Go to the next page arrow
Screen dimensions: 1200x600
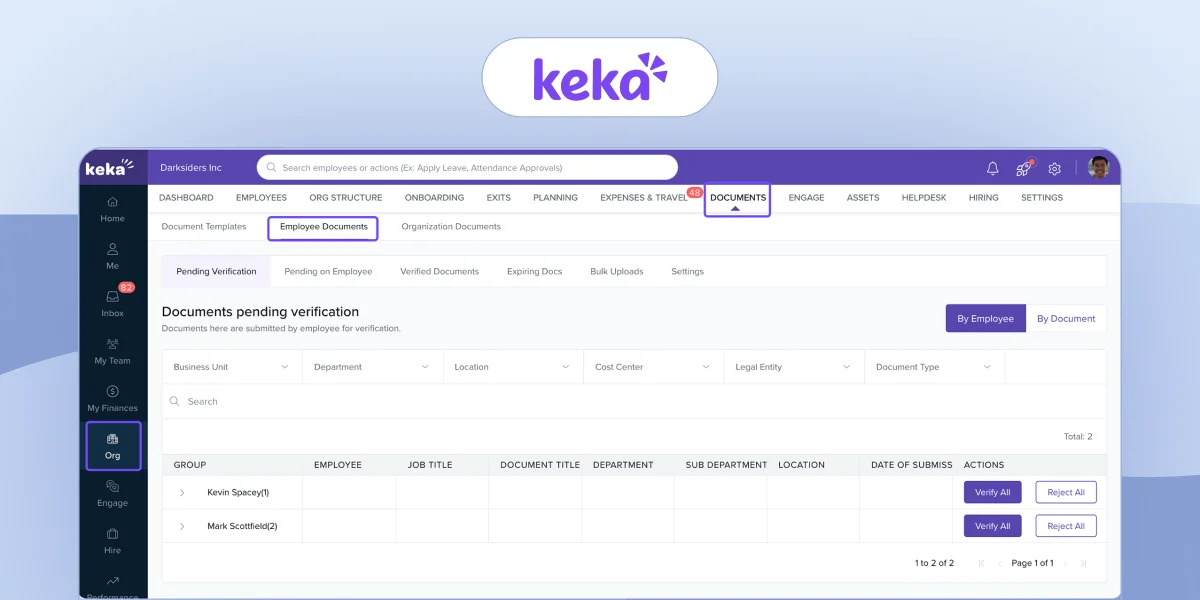coord(1067,563)
